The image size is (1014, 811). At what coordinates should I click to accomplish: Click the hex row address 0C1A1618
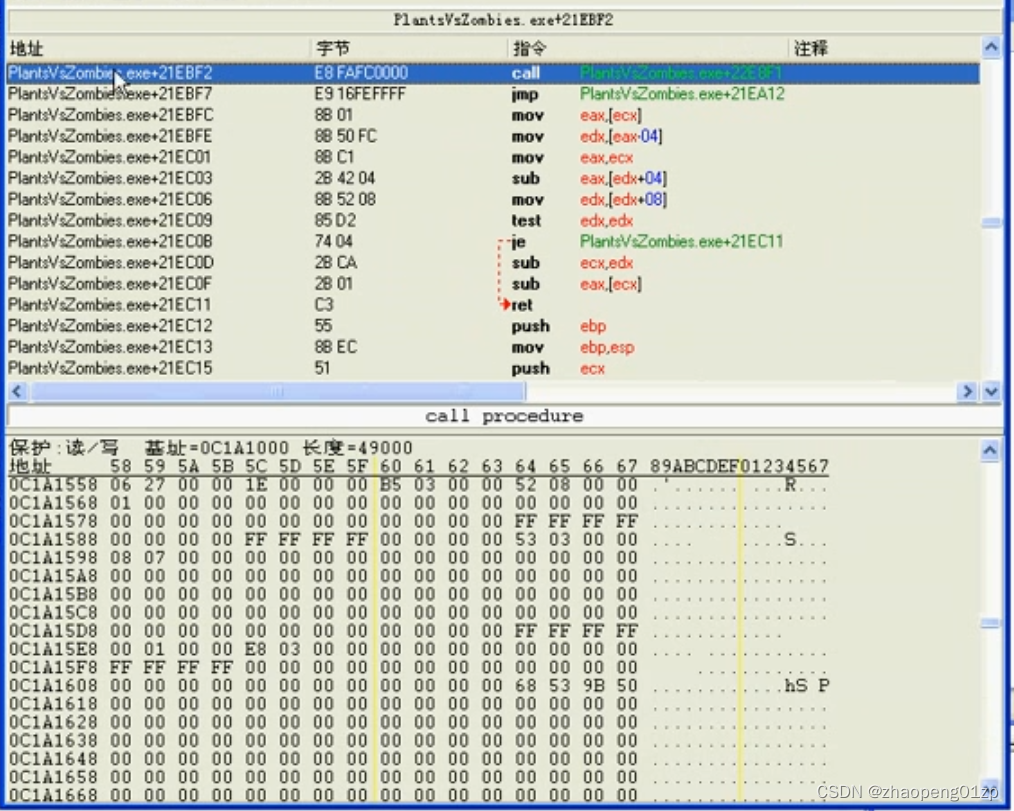click(53, 704)
